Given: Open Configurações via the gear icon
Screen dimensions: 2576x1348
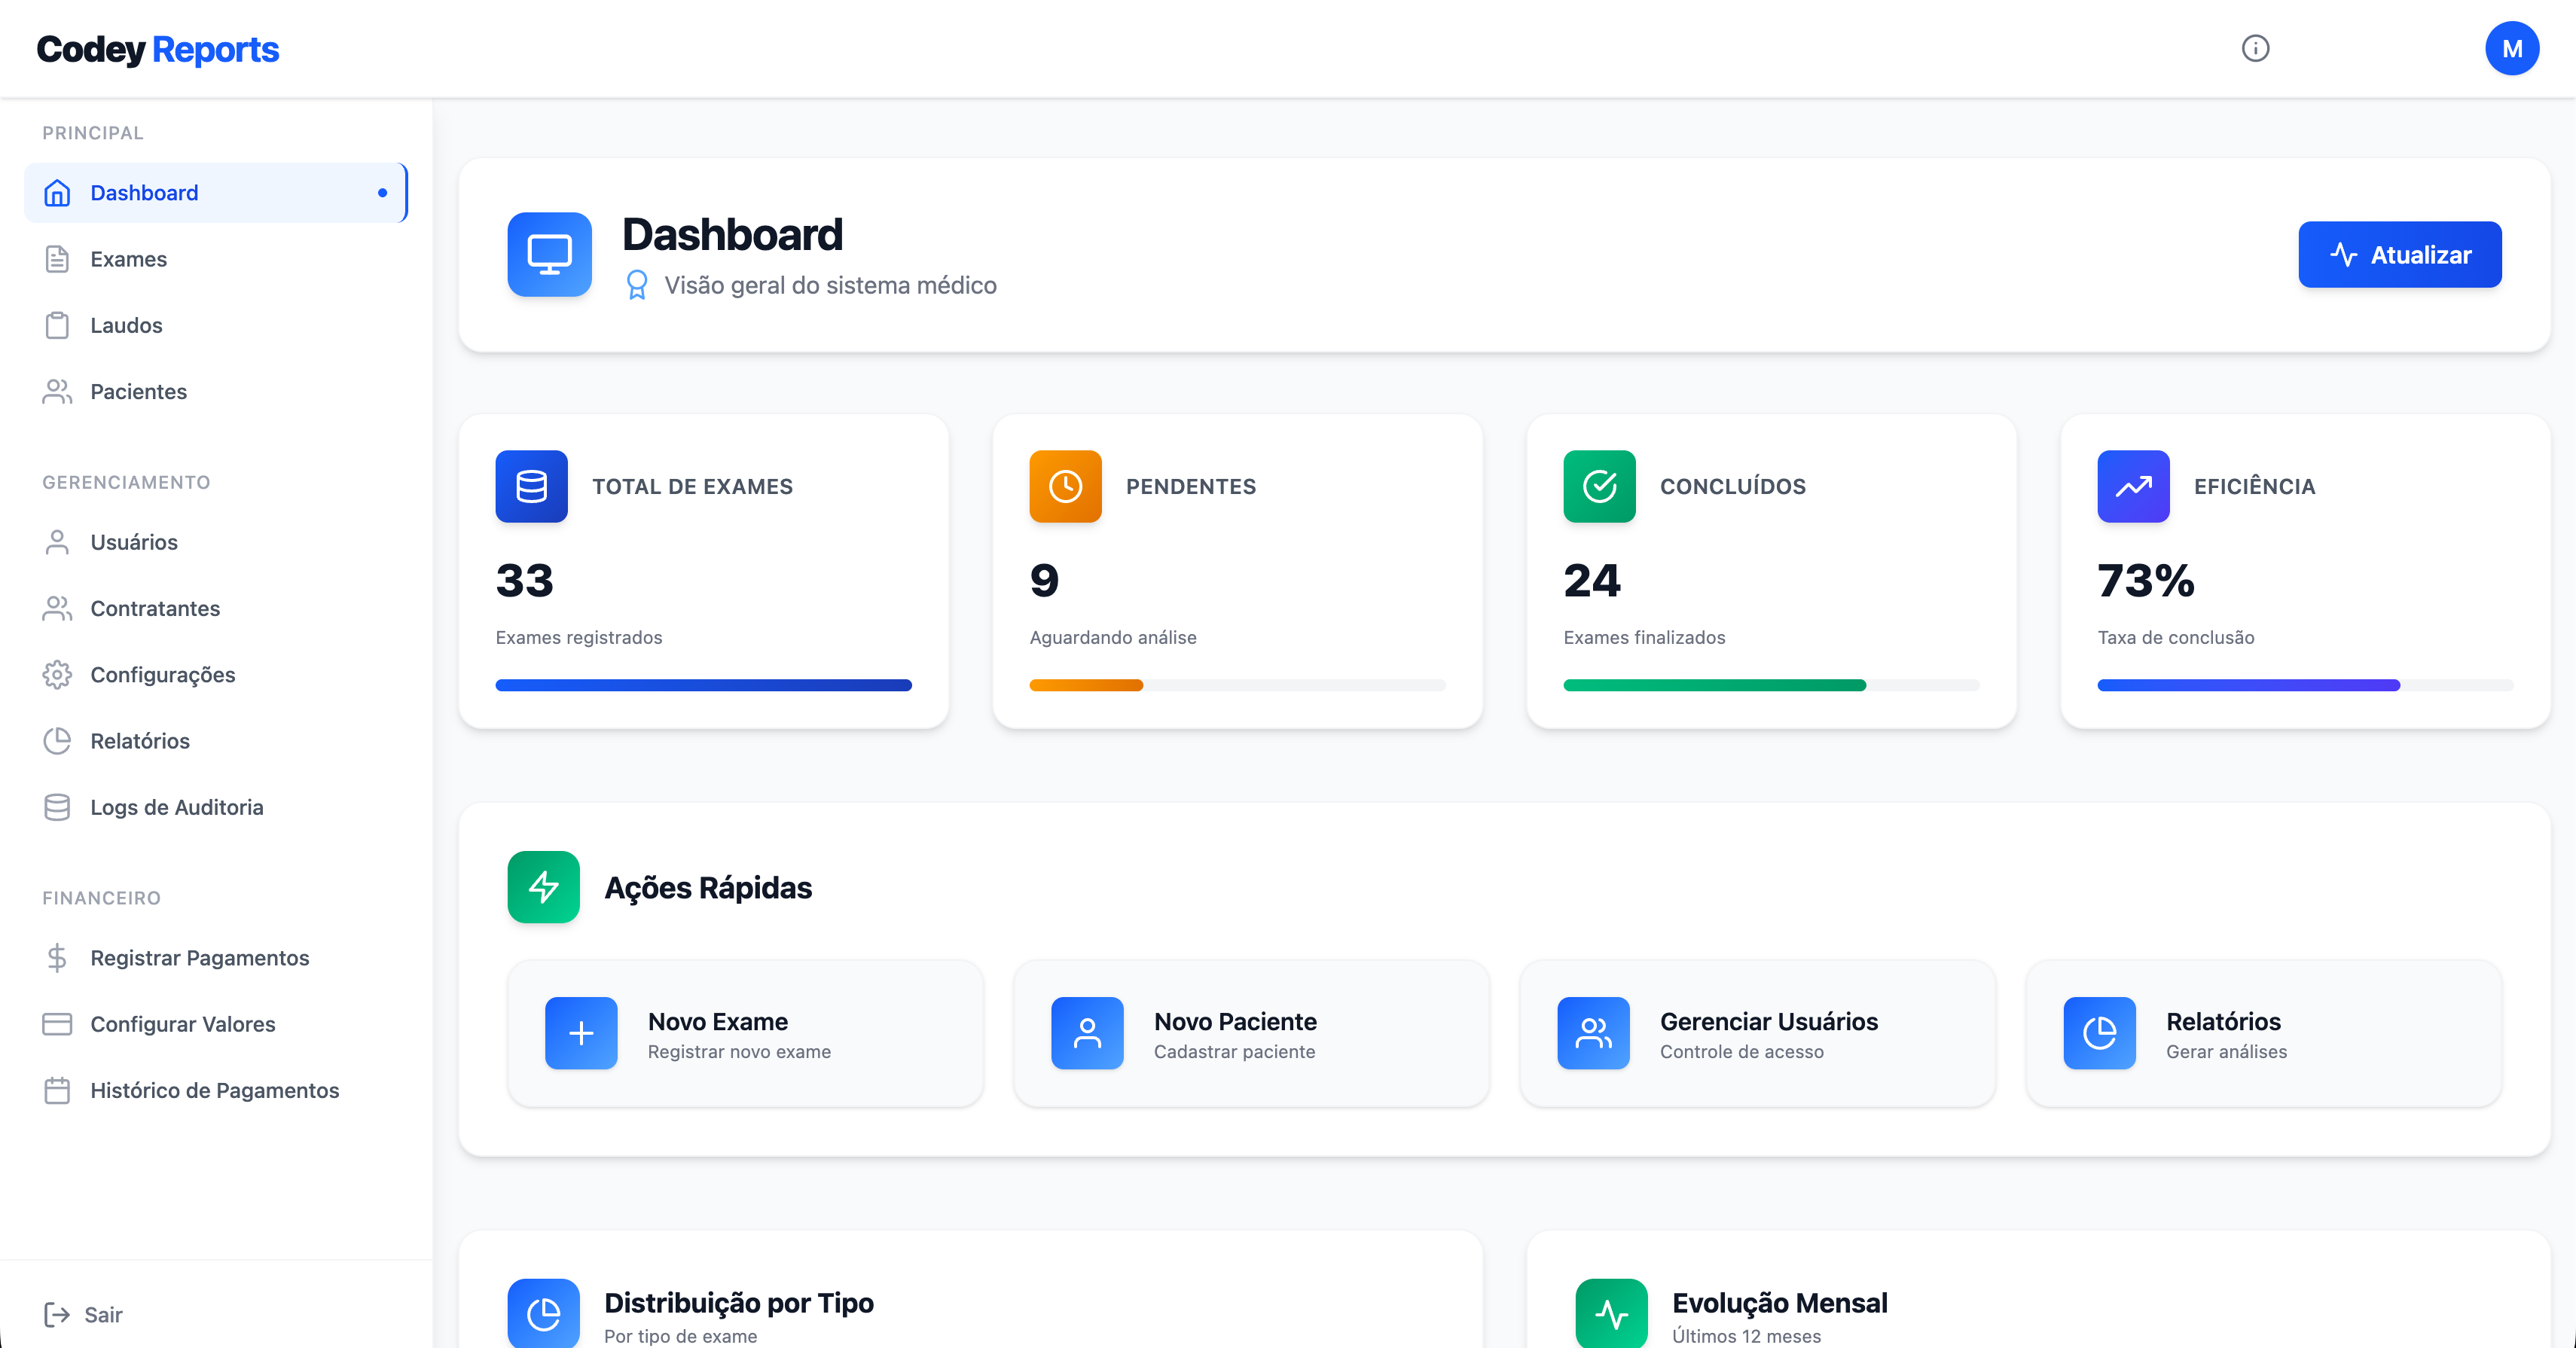Looking at the screenshot, I should pos(57,674).
